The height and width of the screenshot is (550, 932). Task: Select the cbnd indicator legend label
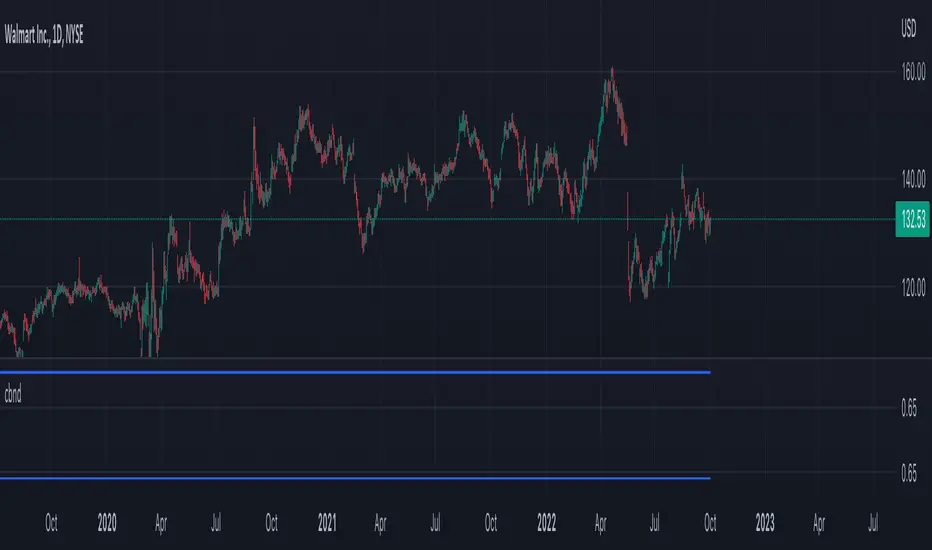pyautogui.click(x=13, y=394)
